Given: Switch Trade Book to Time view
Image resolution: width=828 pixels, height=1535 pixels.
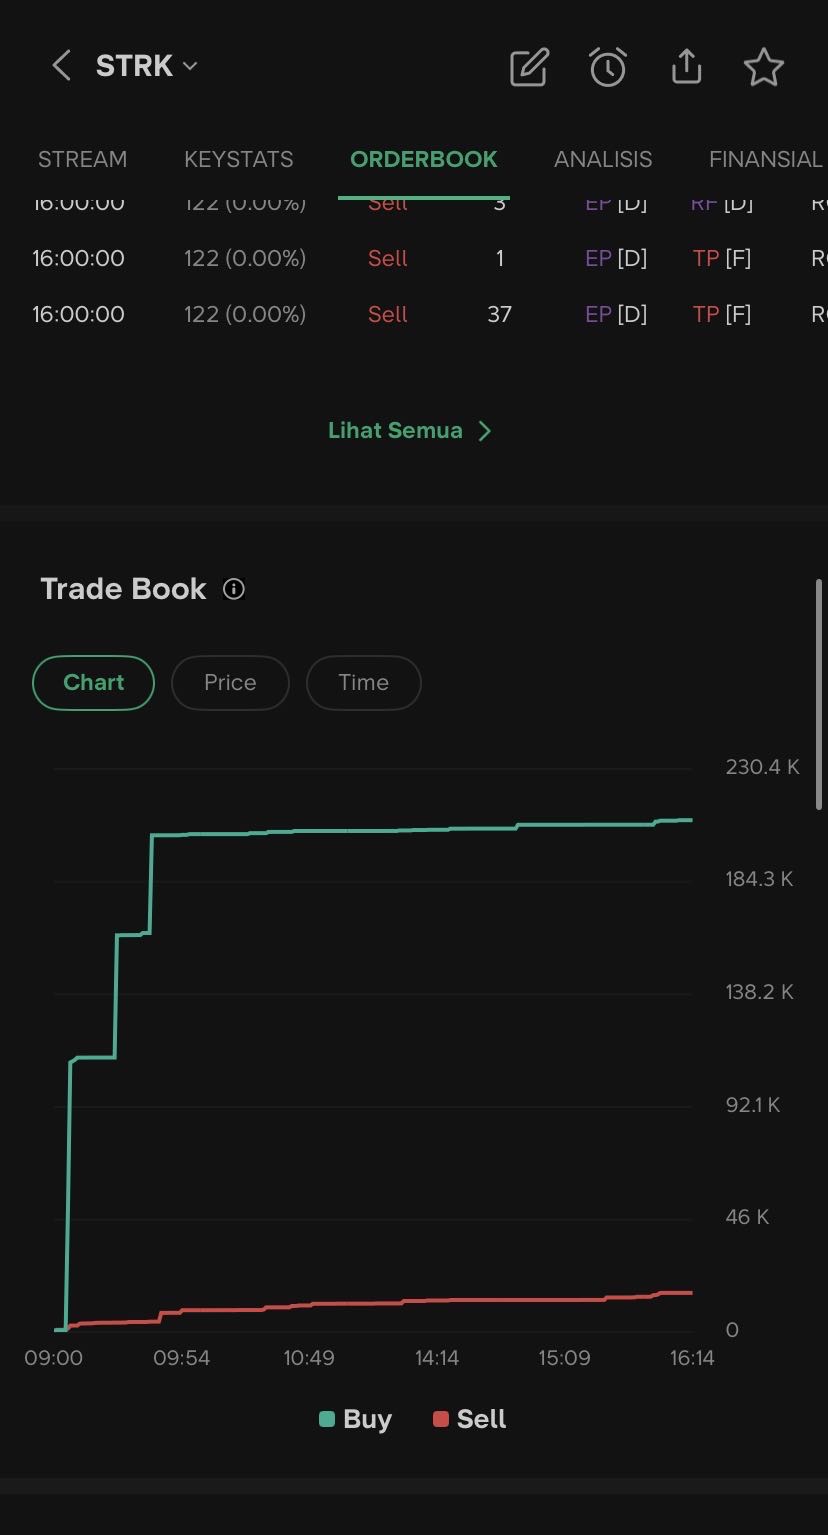Looking at the screenshot, I should pos(363,683).
